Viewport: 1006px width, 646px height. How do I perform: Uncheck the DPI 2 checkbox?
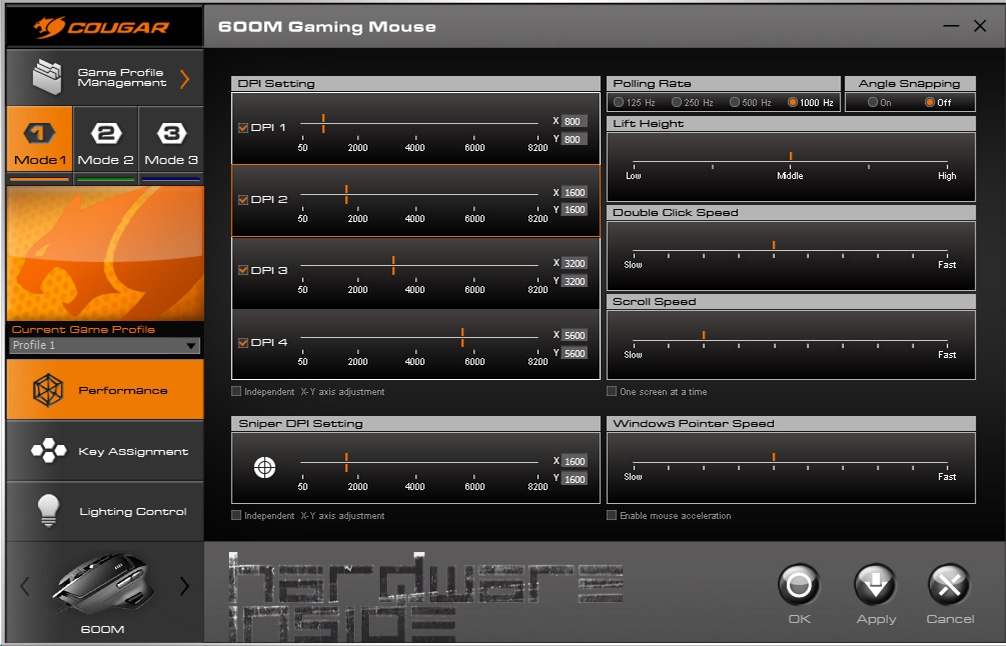click(243, 200)
